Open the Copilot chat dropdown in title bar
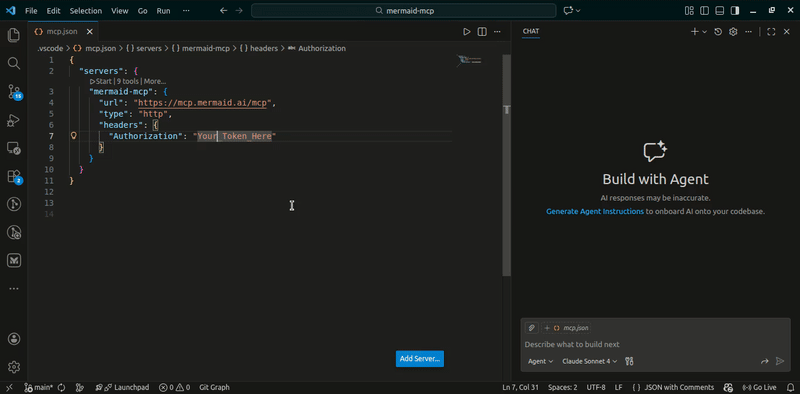This screenshot has height=394, width=800. tap(572, 10)
